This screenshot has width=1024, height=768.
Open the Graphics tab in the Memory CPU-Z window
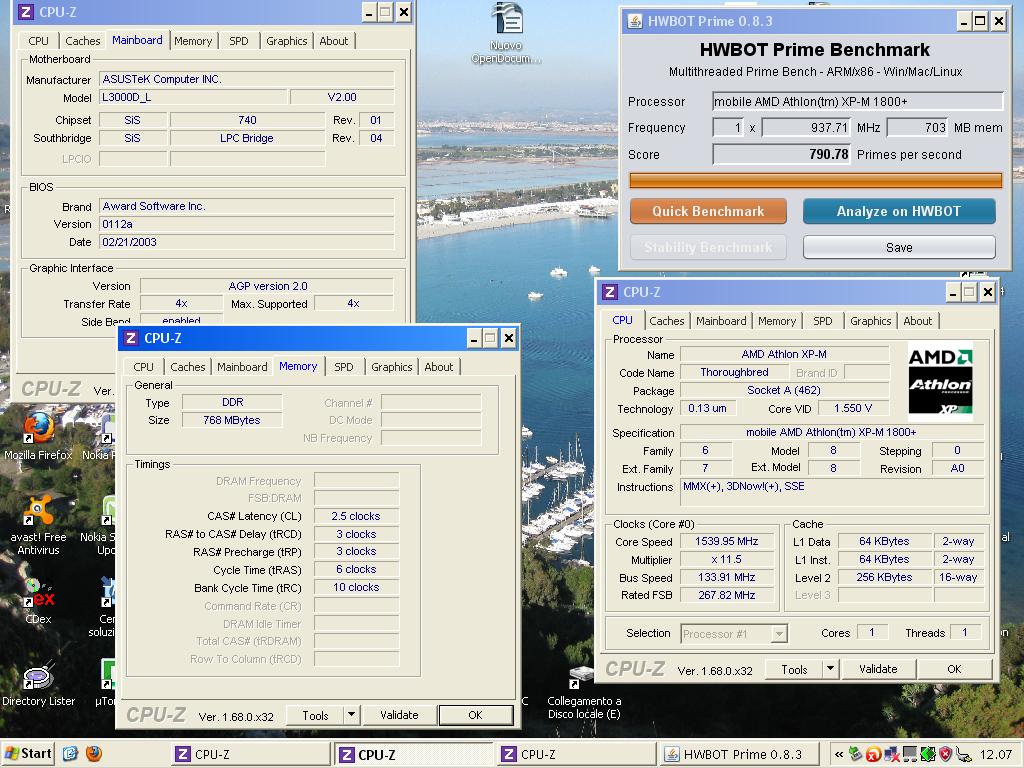[391, 367]
